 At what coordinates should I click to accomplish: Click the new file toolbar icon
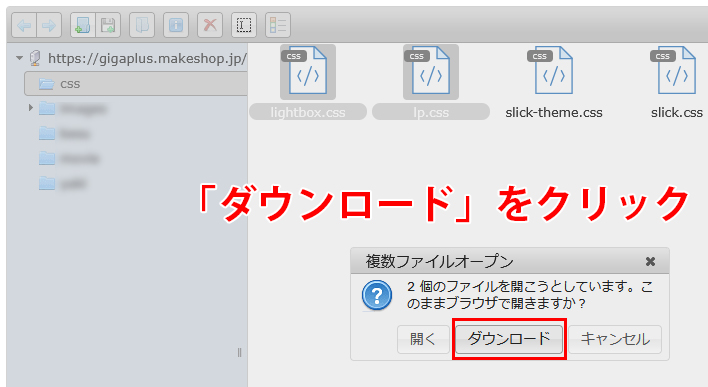coord(83,25)
